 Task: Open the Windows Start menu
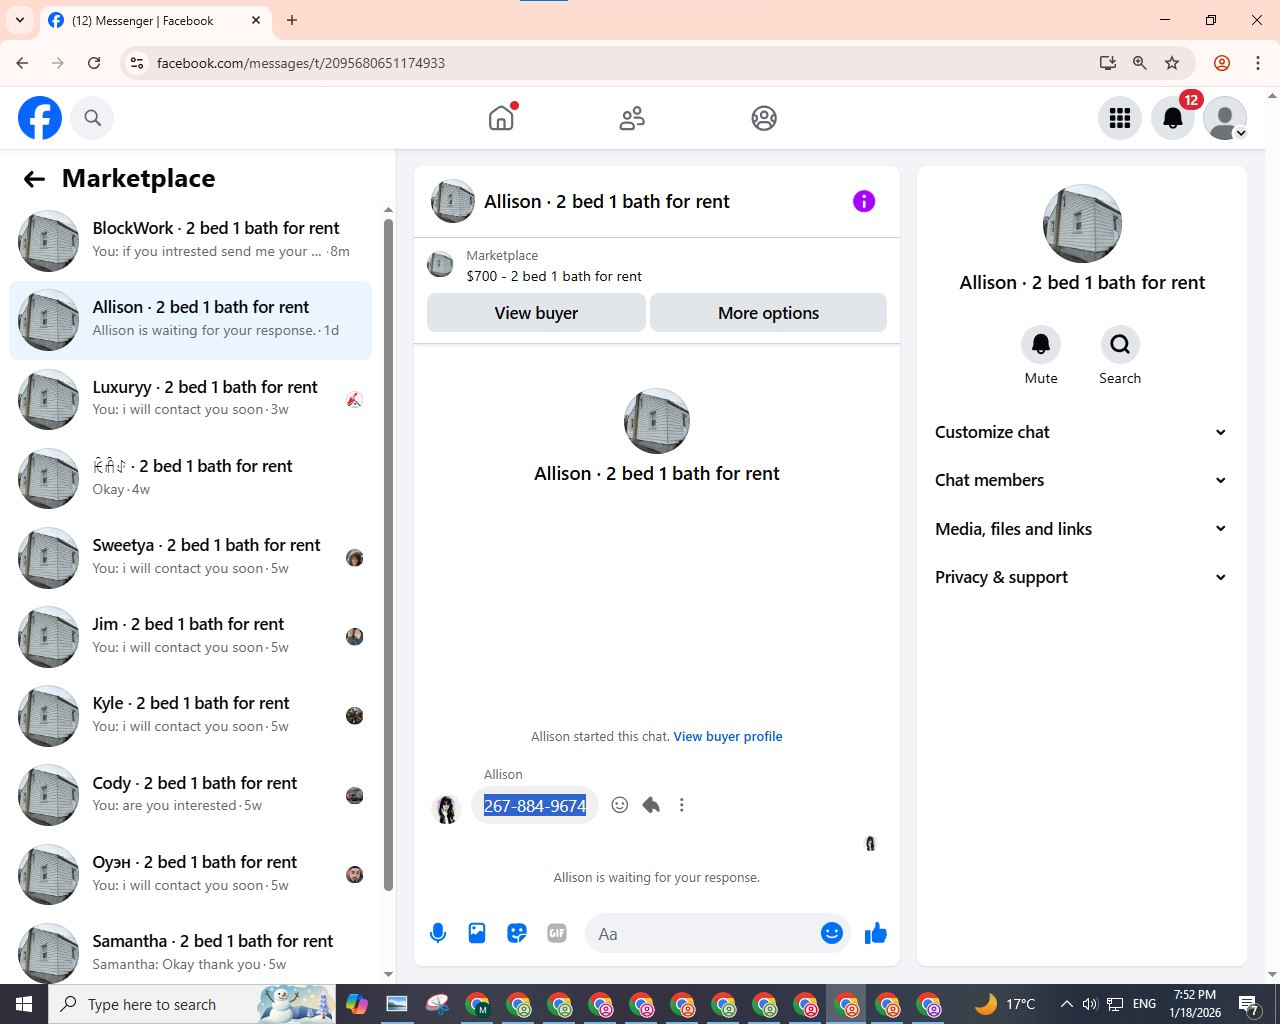click(x=24, y=1004)
